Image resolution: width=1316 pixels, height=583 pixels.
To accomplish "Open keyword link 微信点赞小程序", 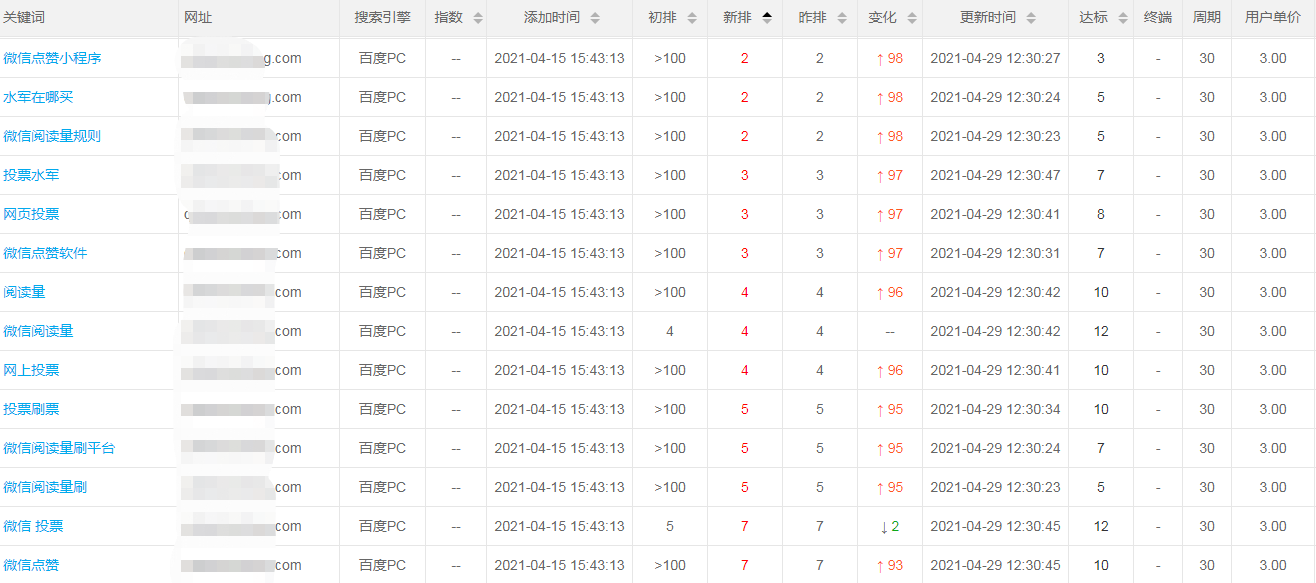I will pyautogui.click(x=52, y=58).
